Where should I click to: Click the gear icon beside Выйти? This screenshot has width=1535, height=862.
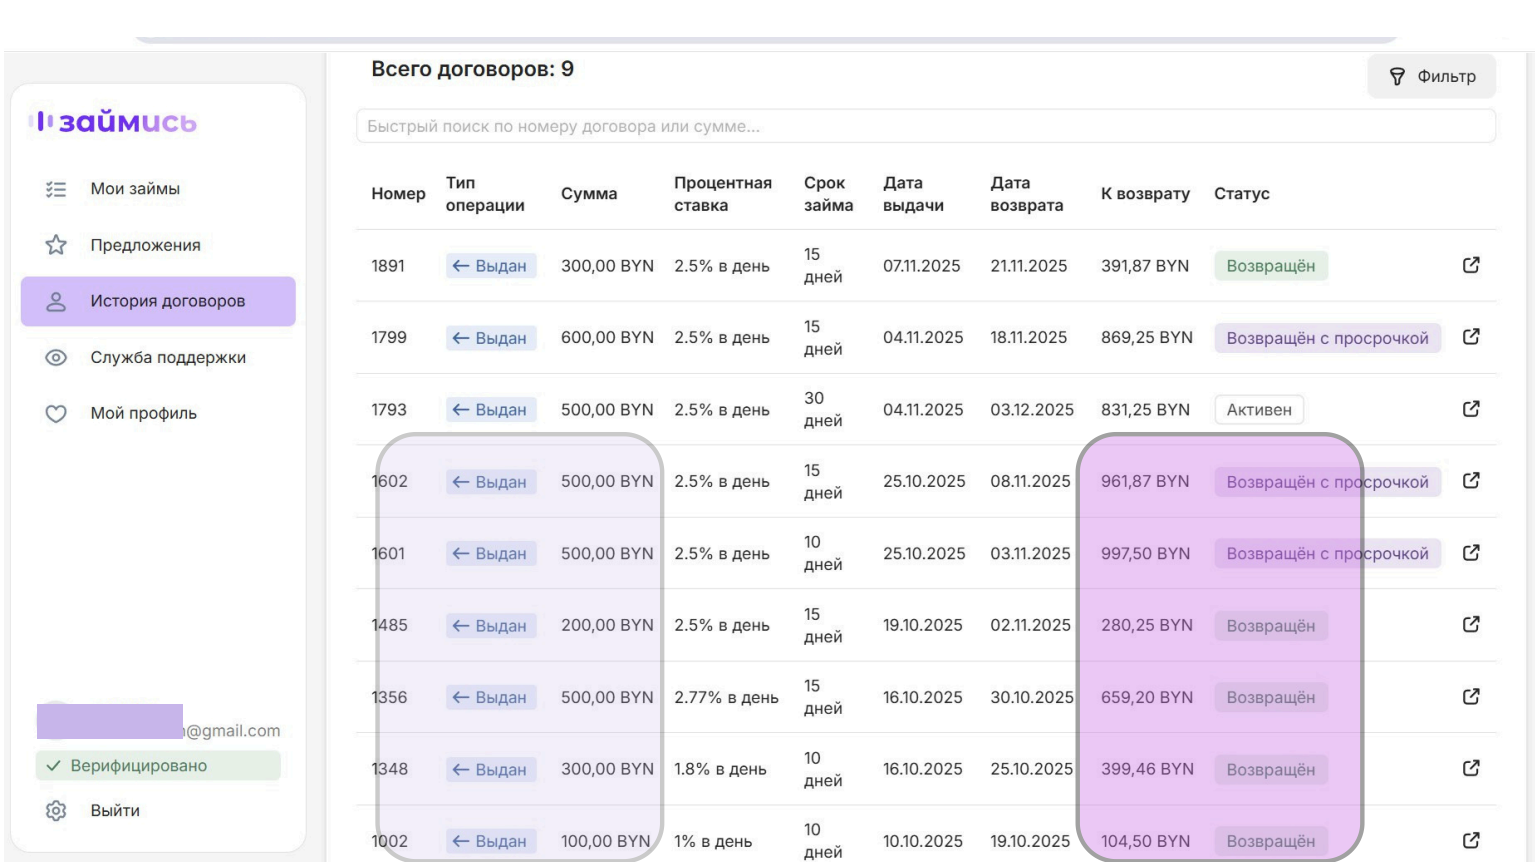[x=56, y=811]
